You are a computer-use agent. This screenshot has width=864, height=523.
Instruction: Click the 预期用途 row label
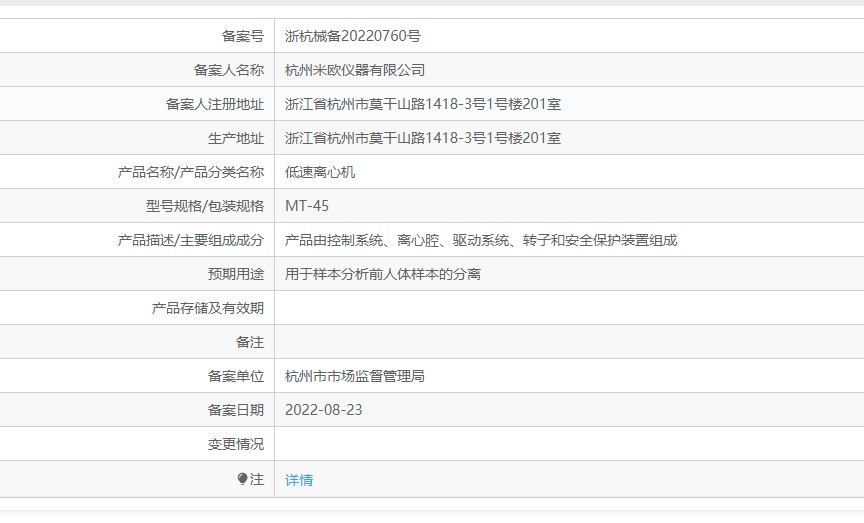[x=236, y=274]
